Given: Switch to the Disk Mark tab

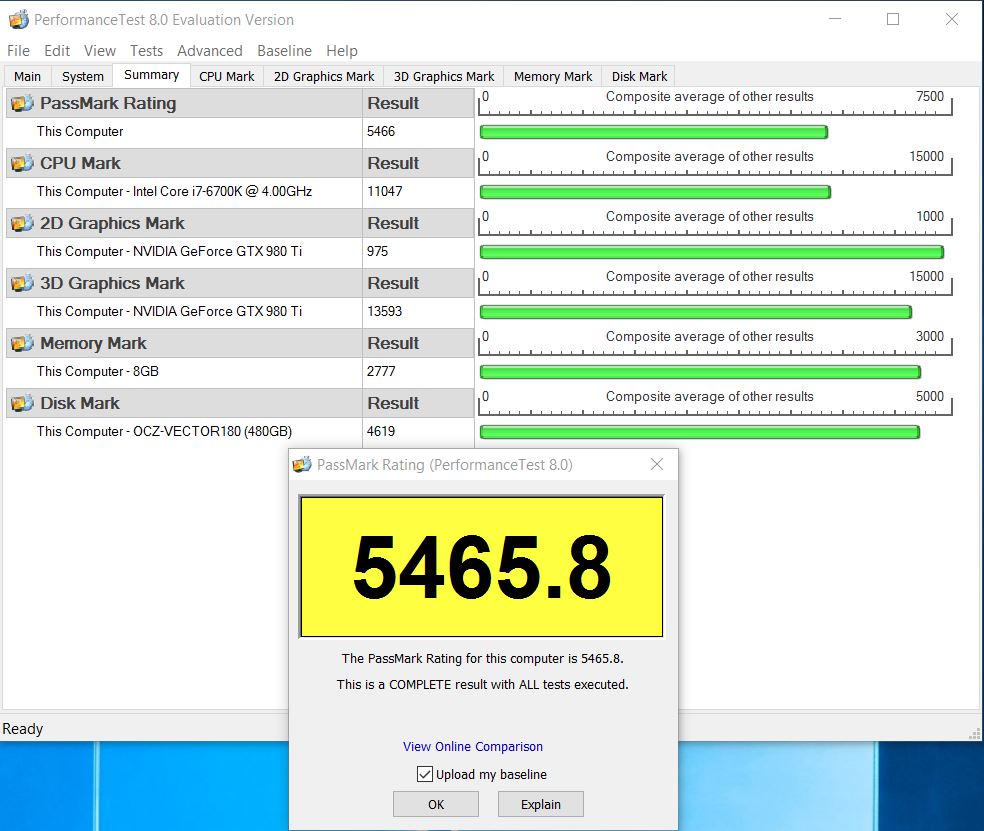Looking at the screenshot, I should click(639, 76).
